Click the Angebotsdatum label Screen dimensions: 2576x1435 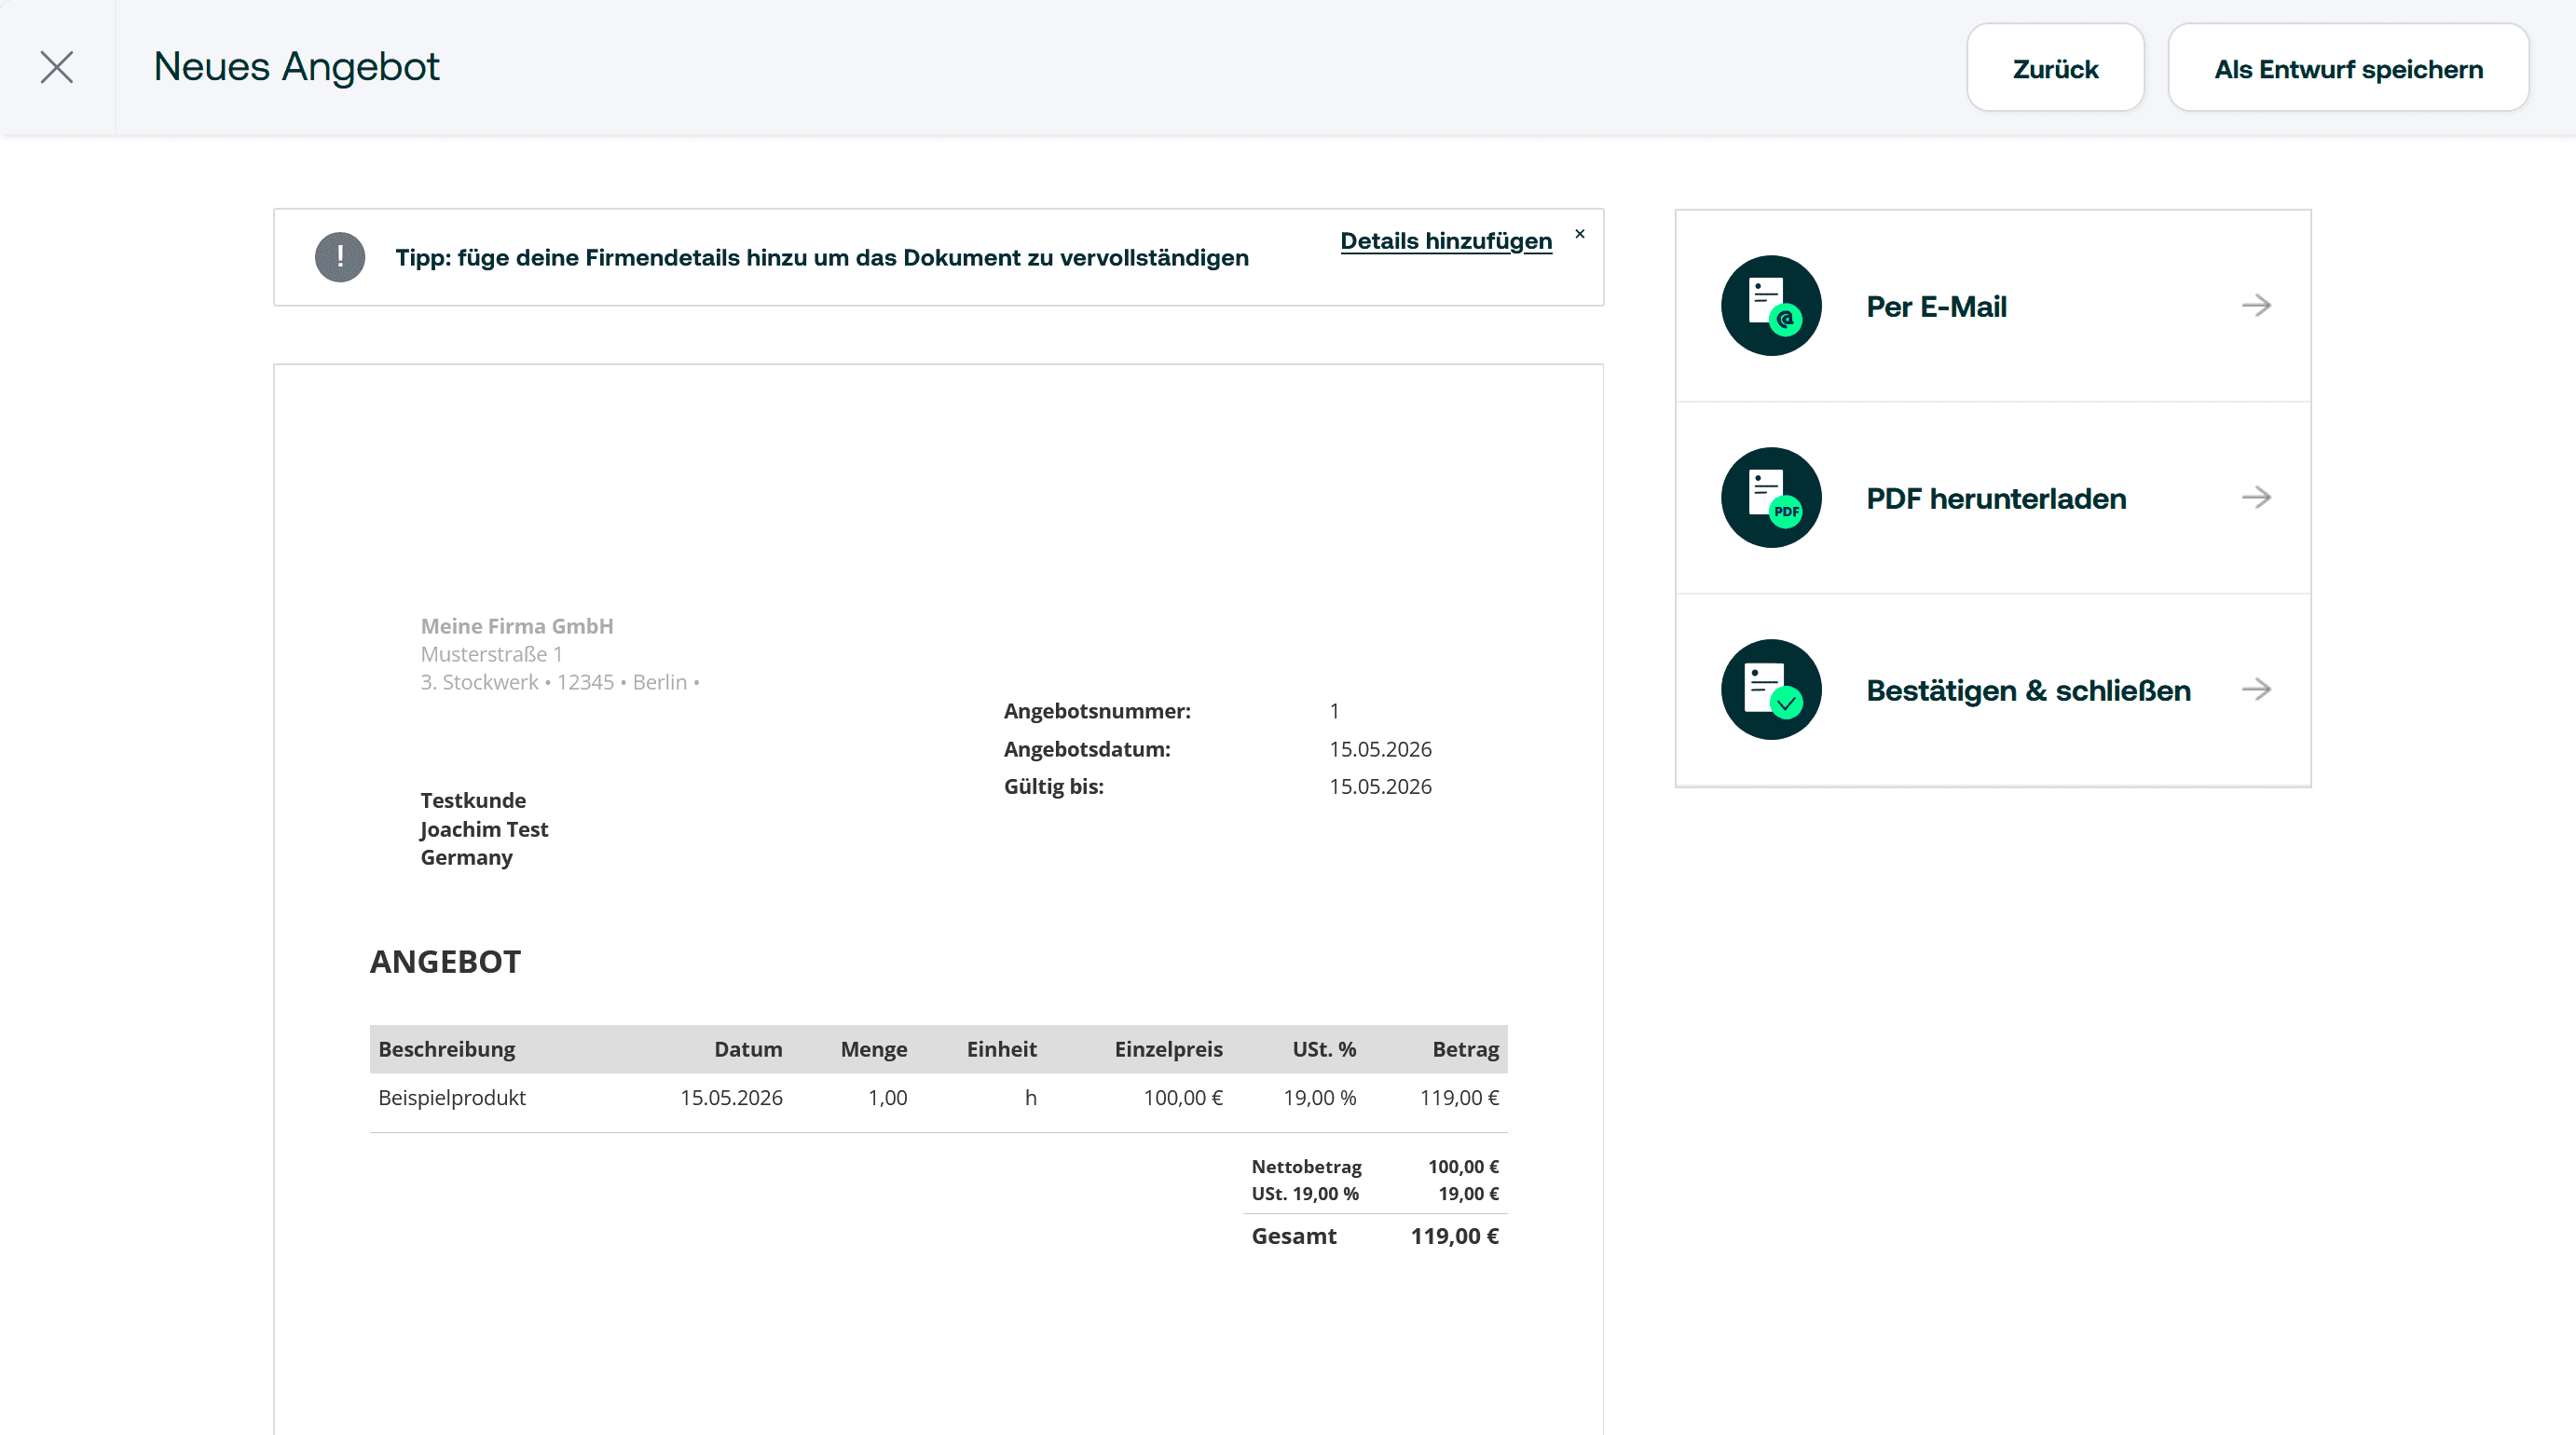tap(1087, 749)
